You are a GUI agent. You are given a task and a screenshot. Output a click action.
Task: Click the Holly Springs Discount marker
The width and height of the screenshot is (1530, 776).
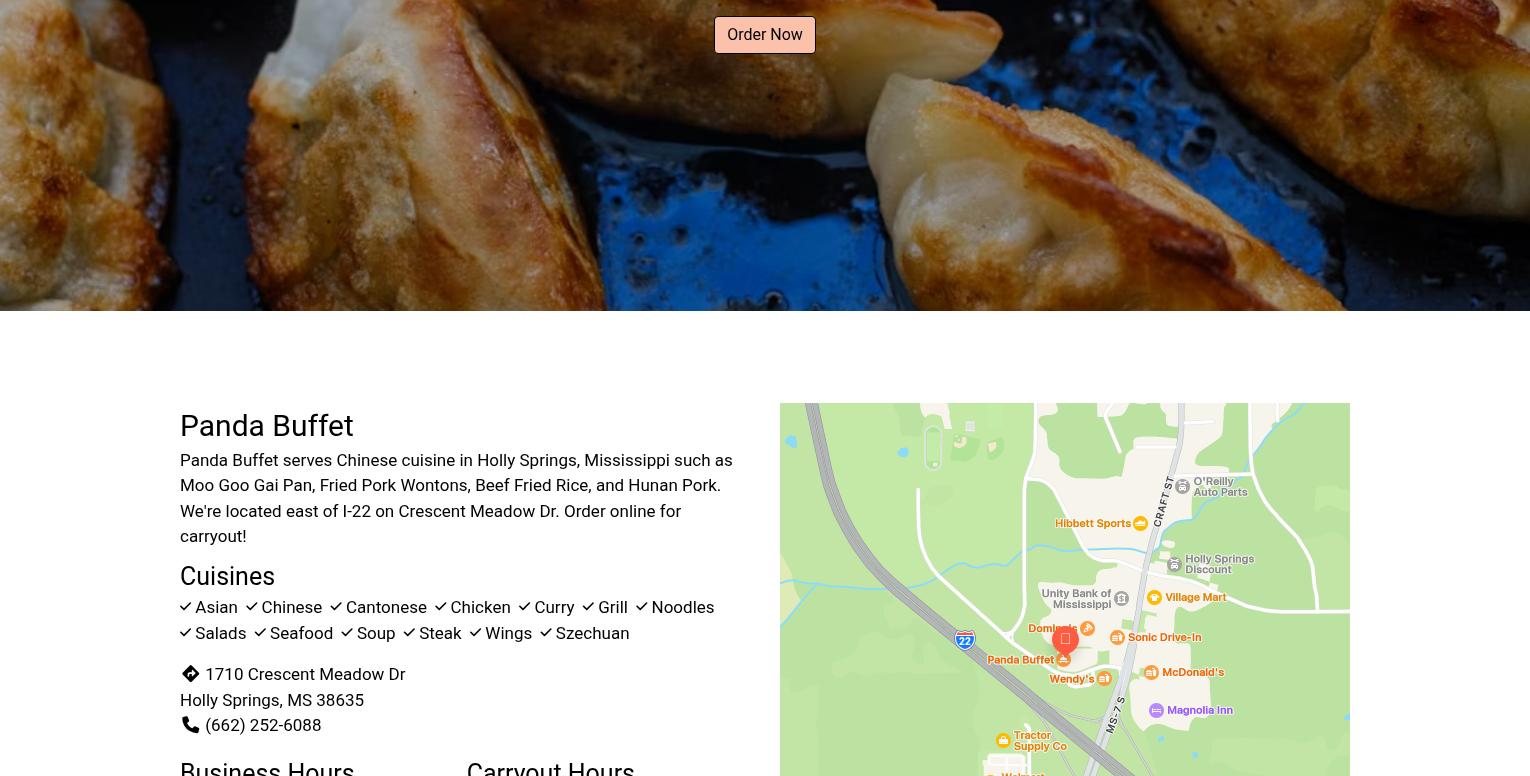coord(1174,565)
